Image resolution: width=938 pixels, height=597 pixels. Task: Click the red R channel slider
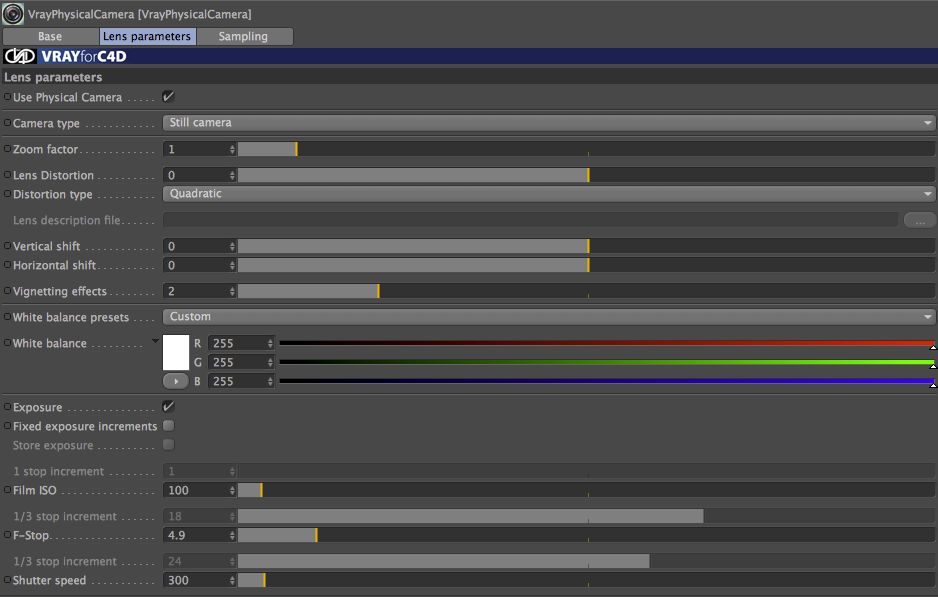click(607, 343)
